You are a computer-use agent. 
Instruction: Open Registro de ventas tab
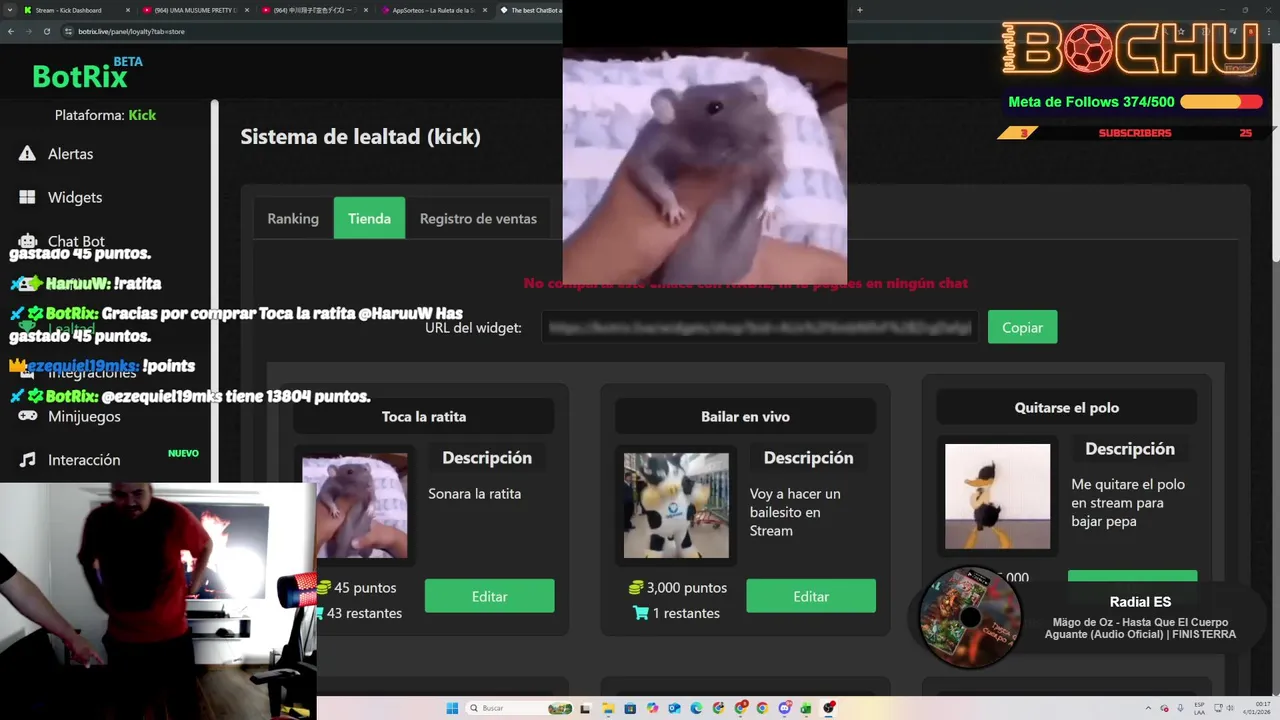point(478,218)
